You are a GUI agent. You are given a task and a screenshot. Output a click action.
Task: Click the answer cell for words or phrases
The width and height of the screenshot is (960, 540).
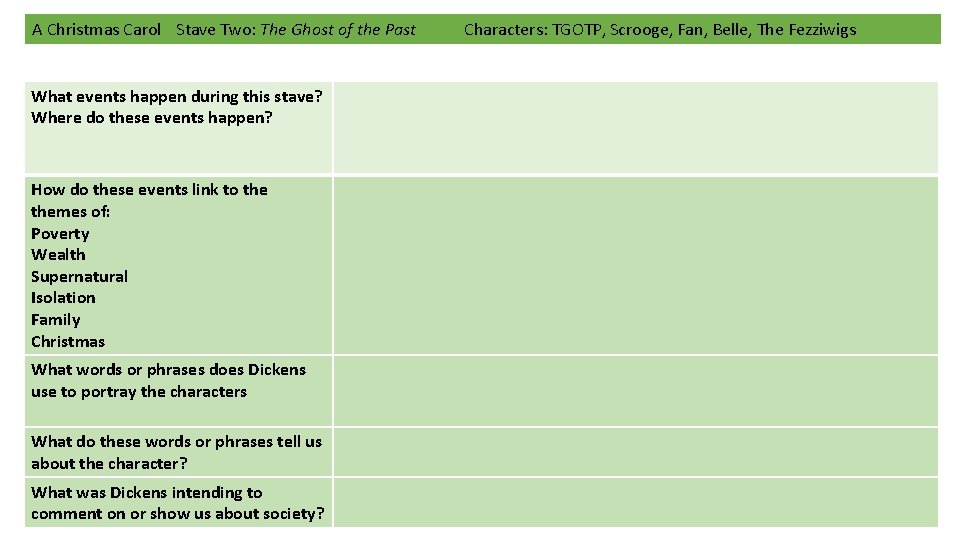tap(636, 391)
